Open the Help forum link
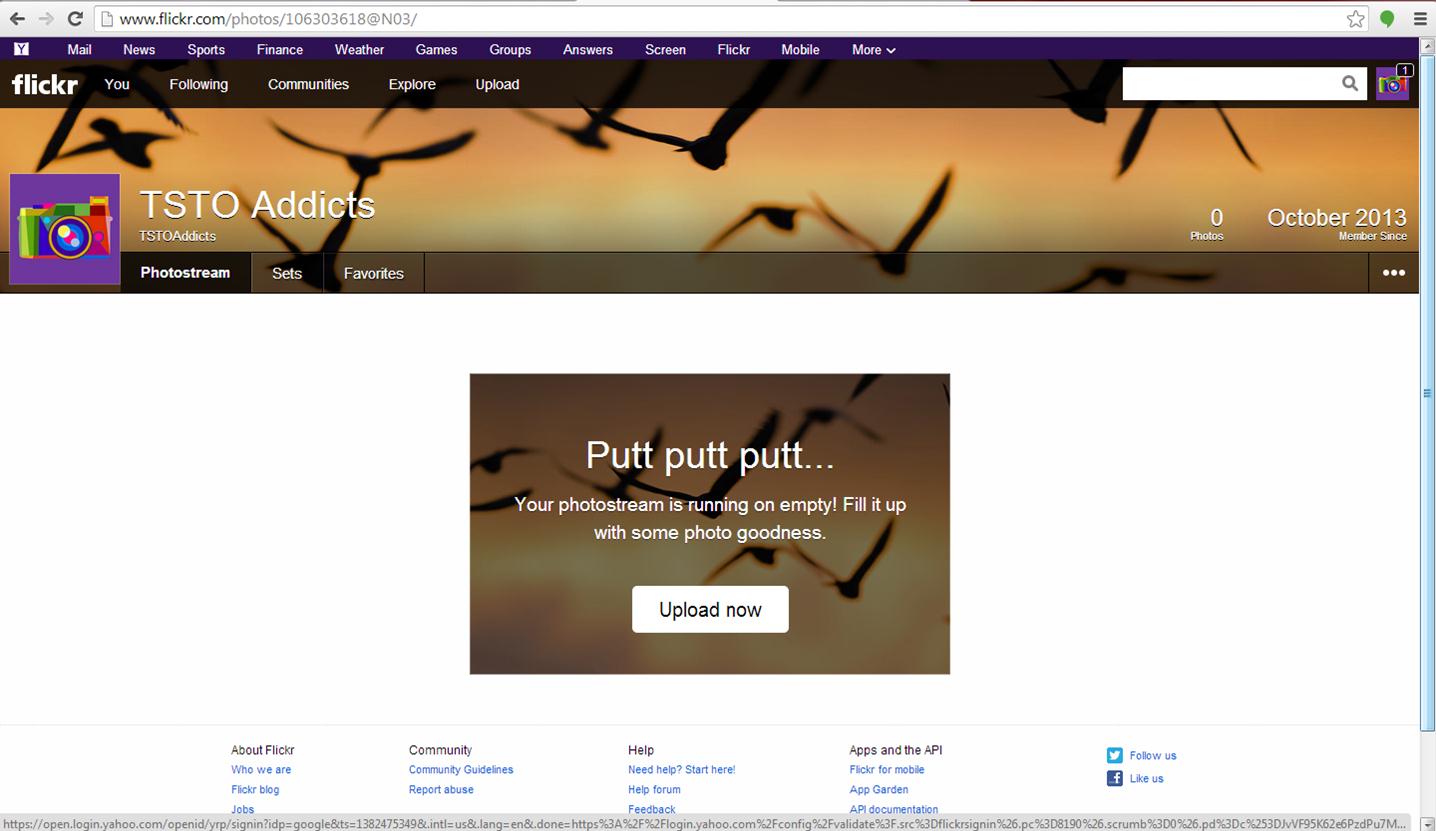Image resolution: width=1436 pixels, height=831 pixels. pos(654,790)
